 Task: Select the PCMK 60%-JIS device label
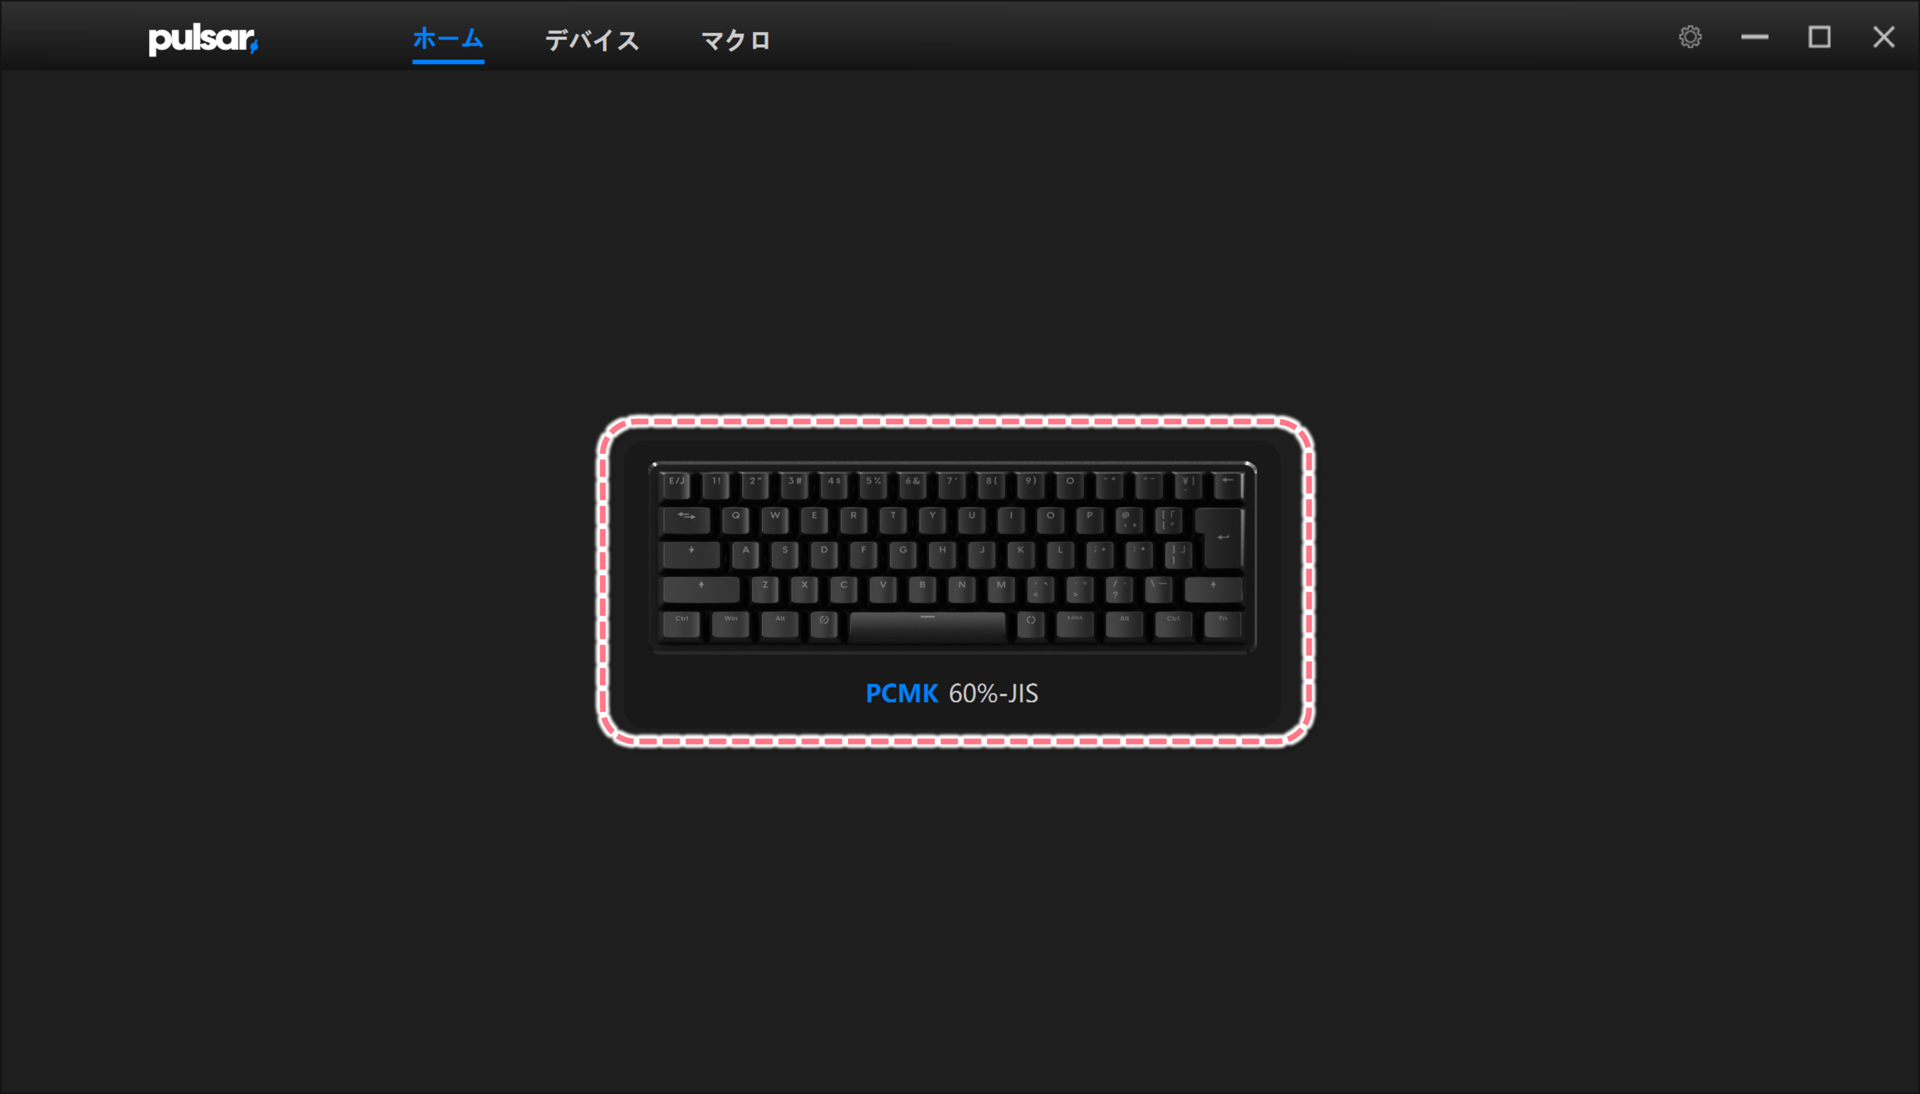click(952, 693)
